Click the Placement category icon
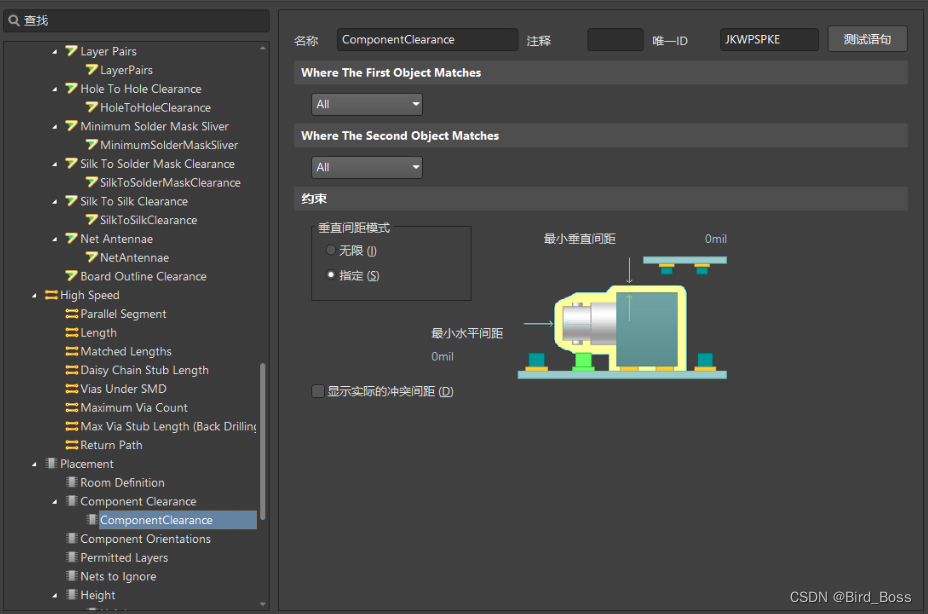The image size is (928, 614). click(x=51, y=464)
